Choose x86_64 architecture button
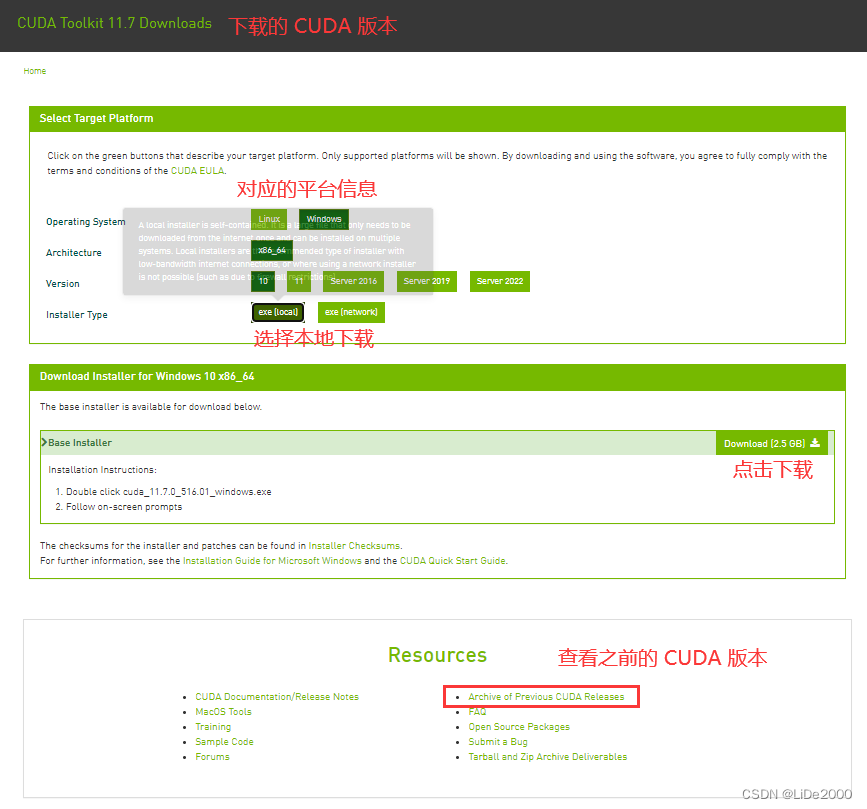This screenshot has height=809, width=867. point(272,250)
